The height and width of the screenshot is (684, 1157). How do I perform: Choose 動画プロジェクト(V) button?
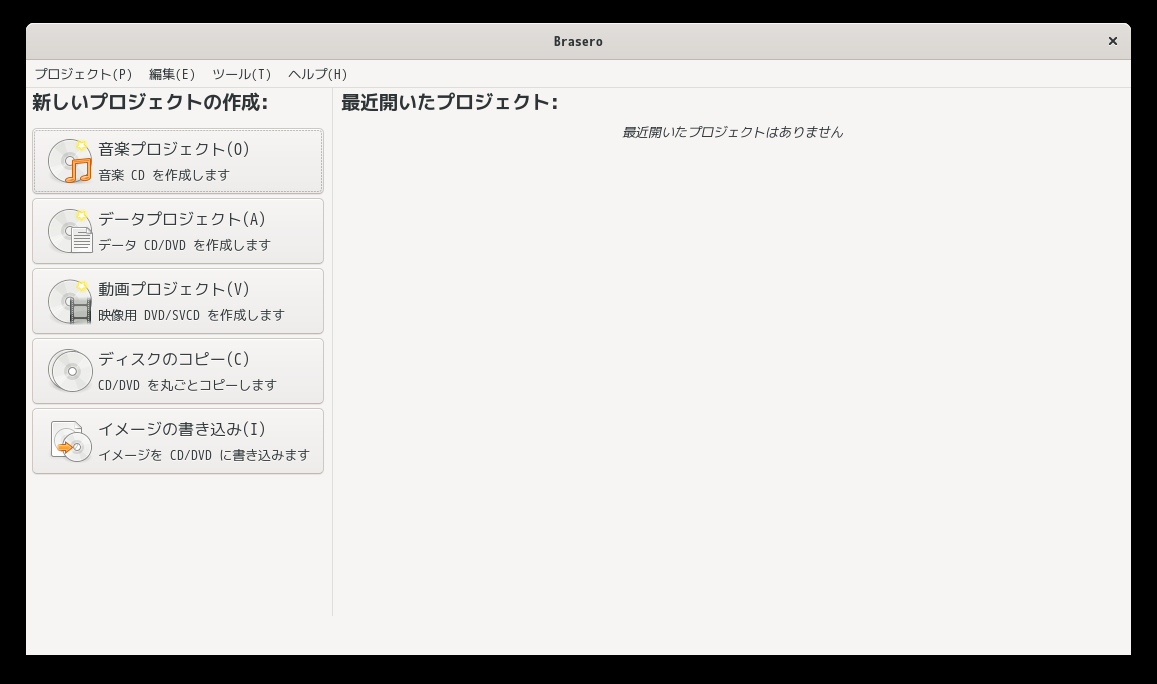tap(178, 301)
